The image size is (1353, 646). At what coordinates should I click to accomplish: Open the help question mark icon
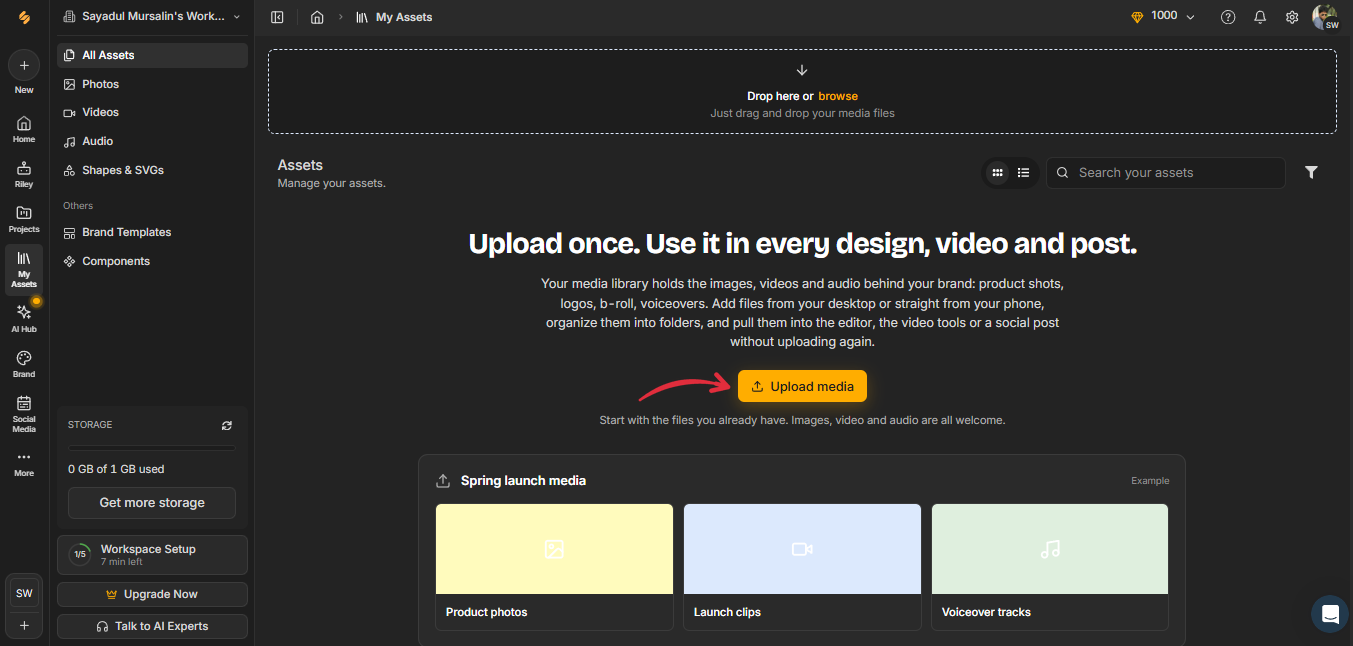pyautogui.click(x=1228, y=17)
